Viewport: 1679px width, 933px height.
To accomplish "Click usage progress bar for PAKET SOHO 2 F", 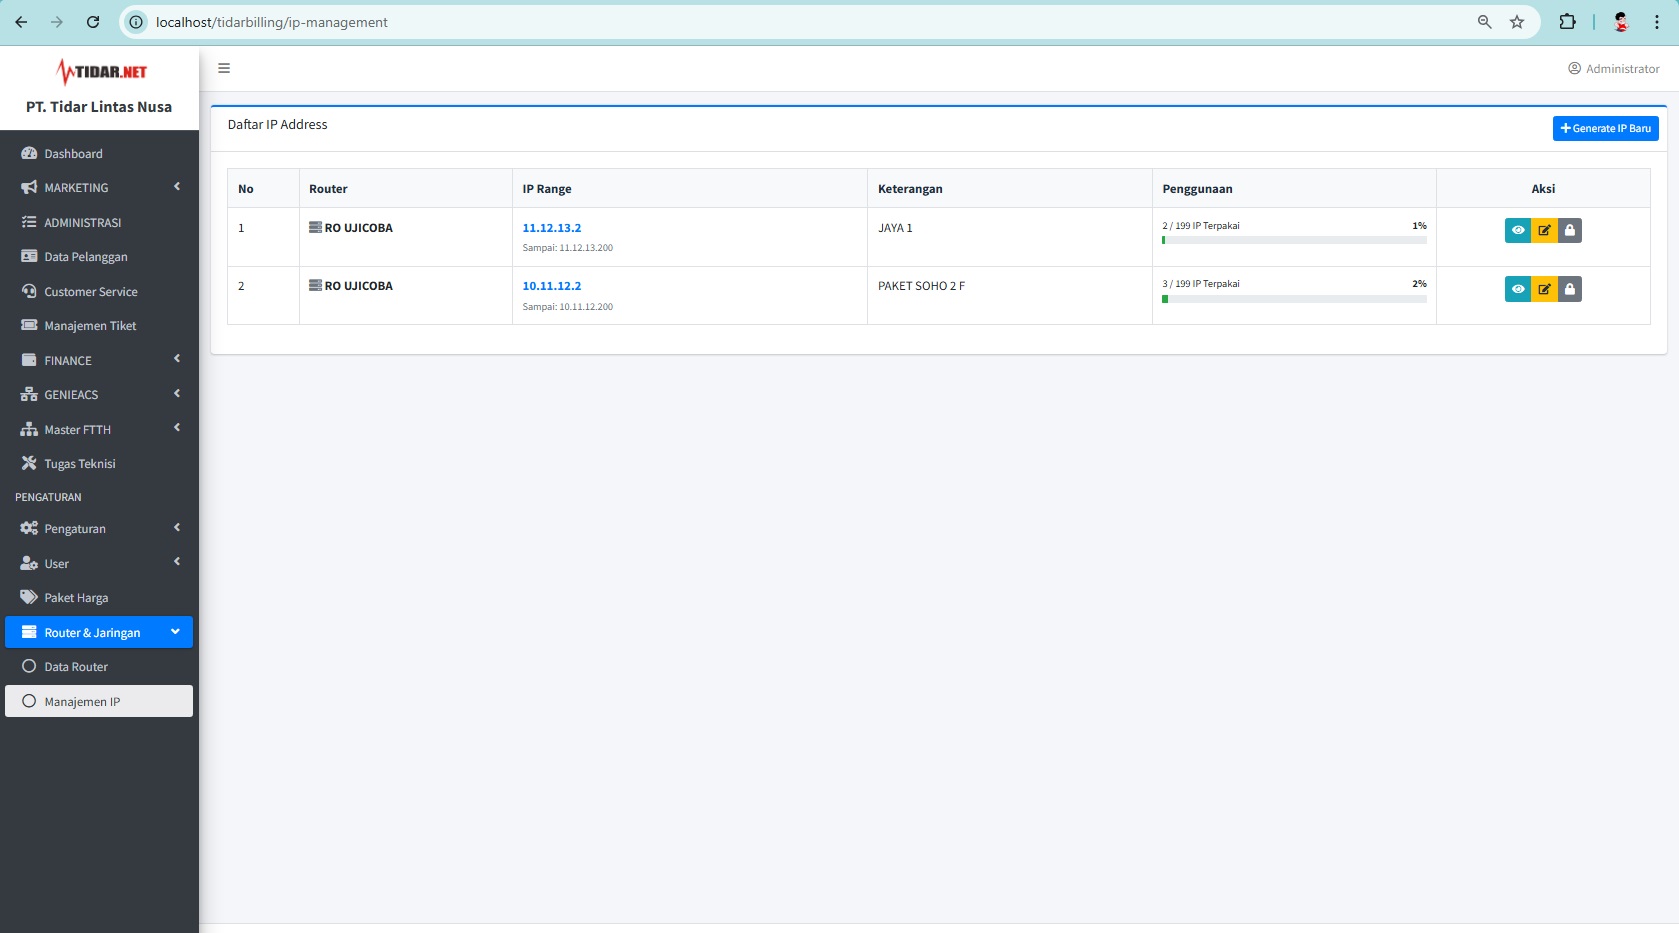I will tap(1294, 299).
